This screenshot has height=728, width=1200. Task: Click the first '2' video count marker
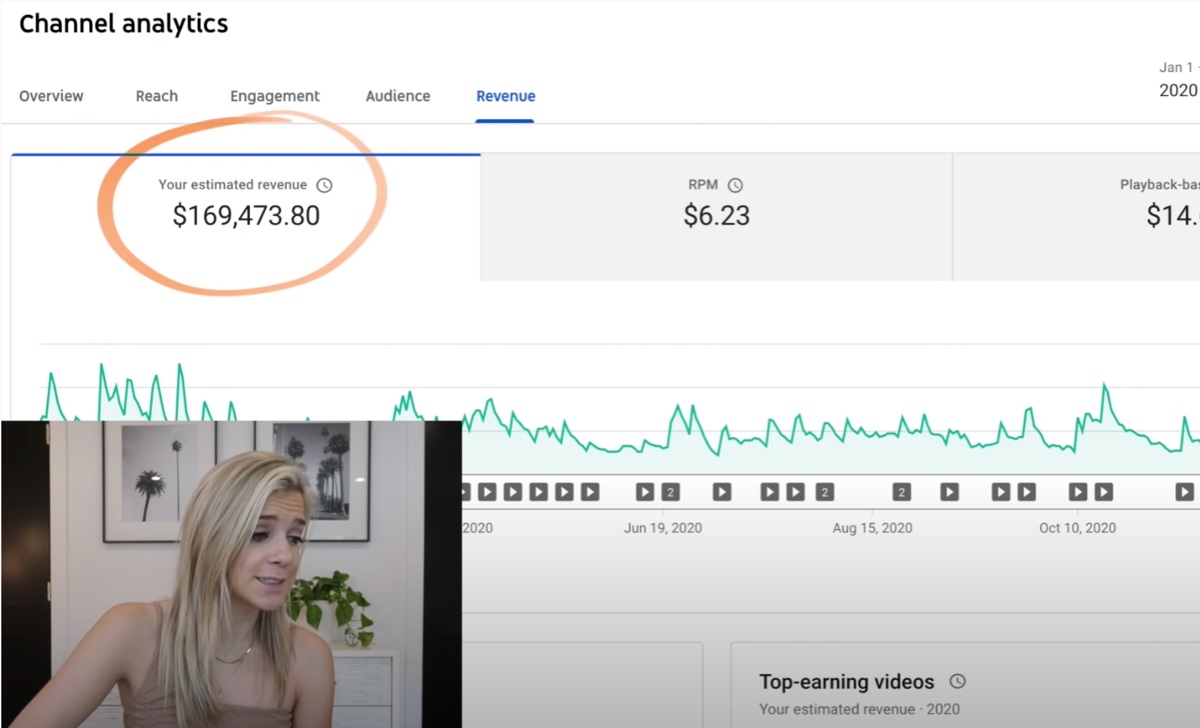[670, 492]
